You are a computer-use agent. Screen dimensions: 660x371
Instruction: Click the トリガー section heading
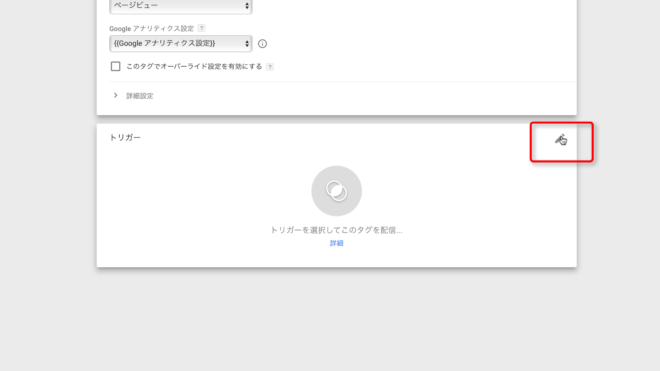[125, 138]
